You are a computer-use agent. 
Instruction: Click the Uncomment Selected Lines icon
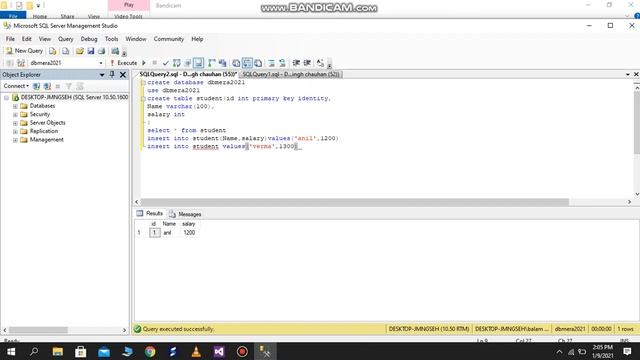click(x=282, y=63)
